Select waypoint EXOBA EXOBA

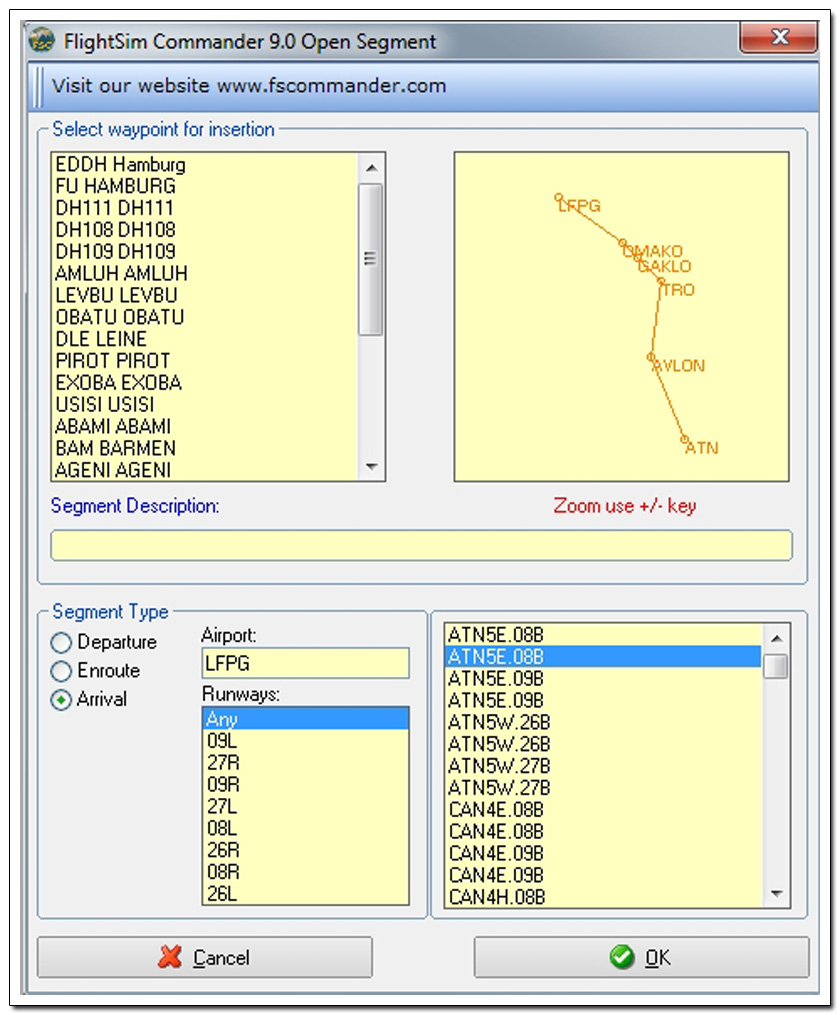click(204, 383)
